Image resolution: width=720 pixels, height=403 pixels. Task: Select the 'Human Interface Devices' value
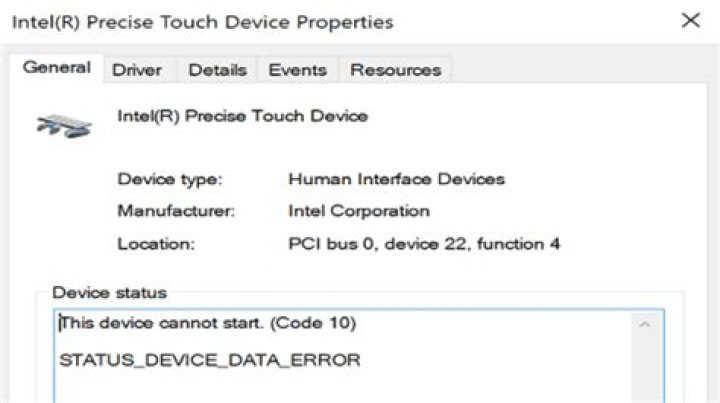[396, 180]
